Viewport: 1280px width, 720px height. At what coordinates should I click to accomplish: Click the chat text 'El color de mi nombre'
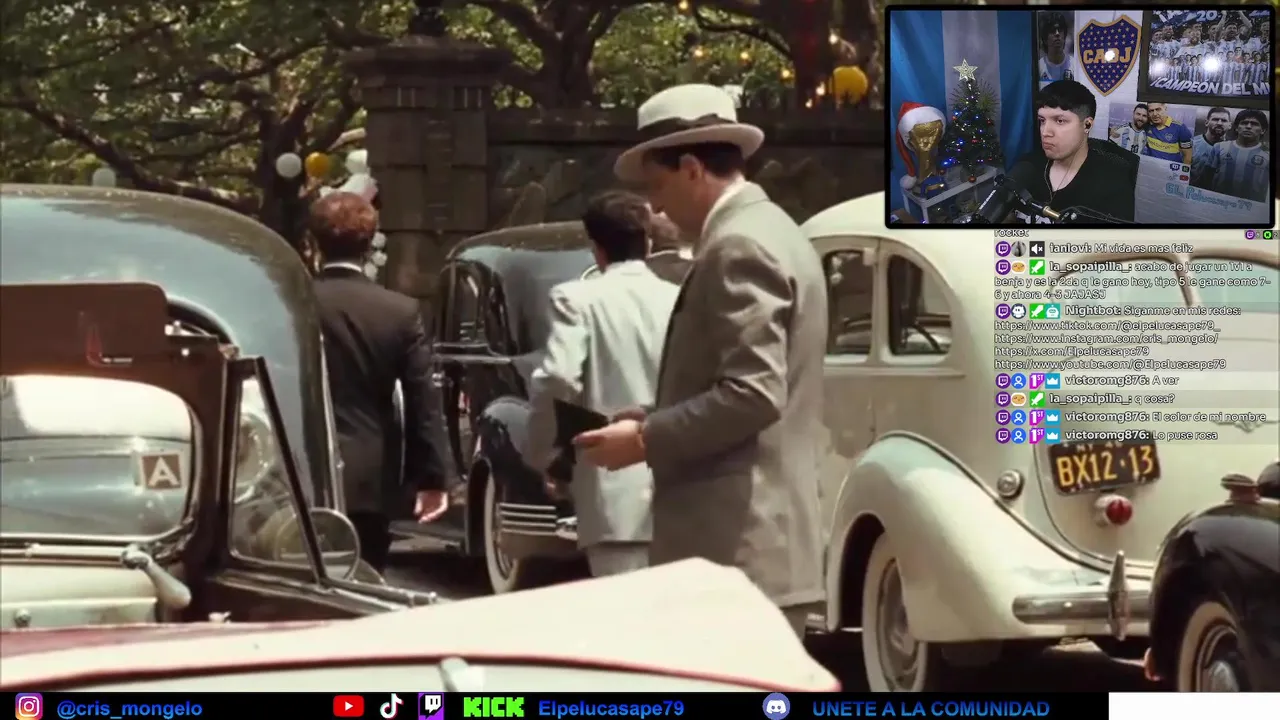(1209, 417)
